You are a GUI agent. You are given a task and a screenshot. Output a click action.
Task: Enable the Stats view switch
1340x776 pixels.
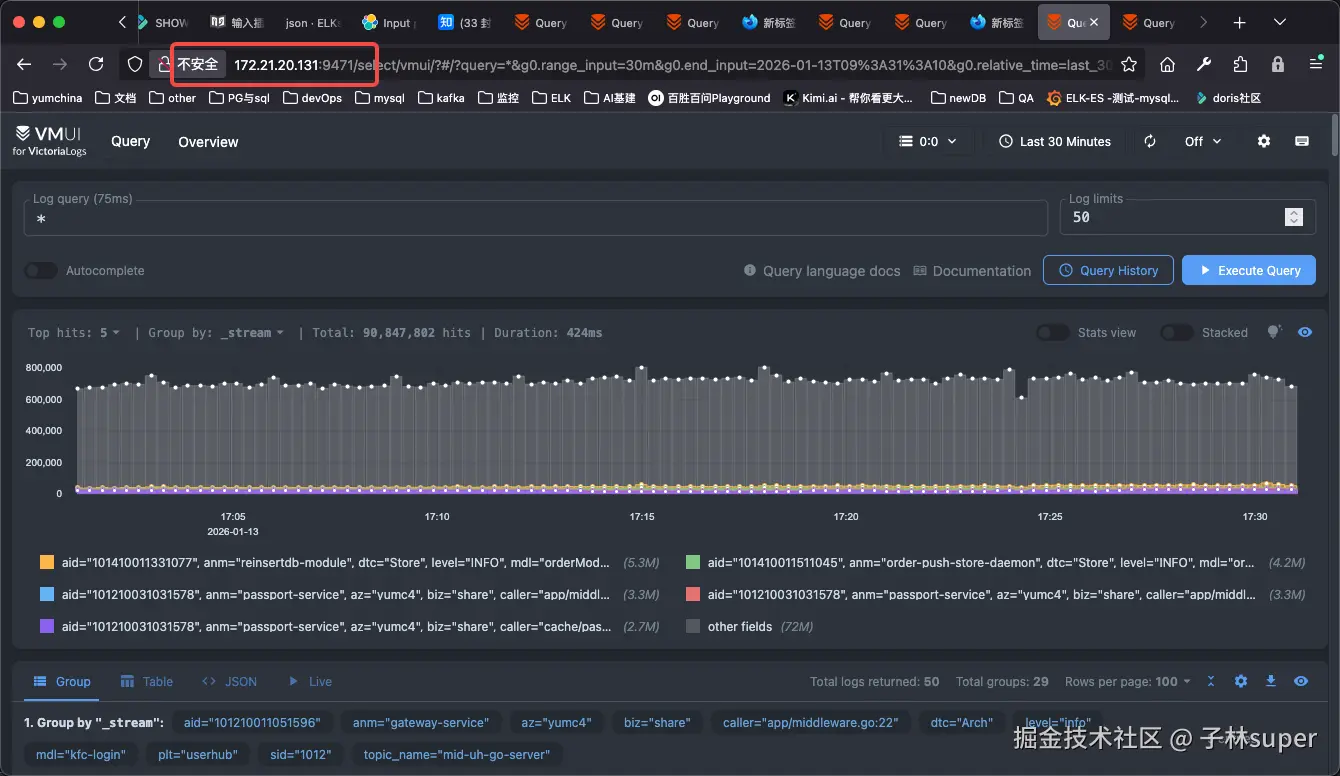pos(1053,332)
